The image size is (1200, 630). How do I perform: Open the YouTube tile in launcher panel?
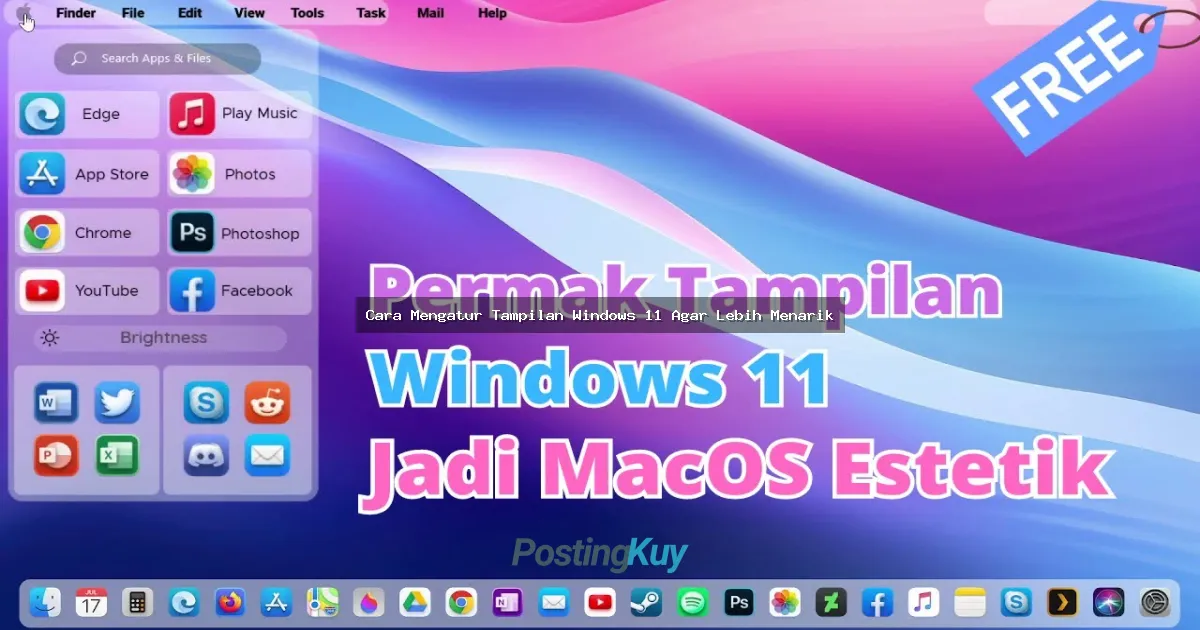click(87, 291)
